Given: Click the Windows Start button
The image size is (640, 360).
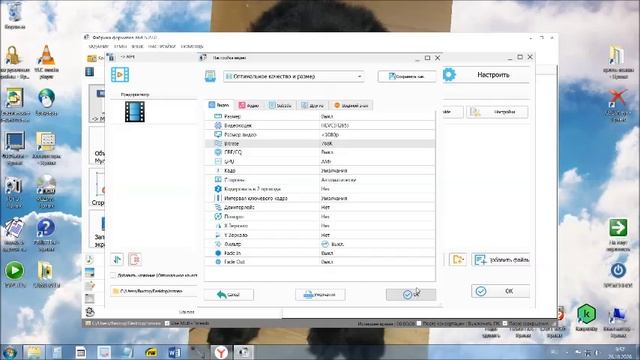Looking at the screenshot, I should 9,352.
